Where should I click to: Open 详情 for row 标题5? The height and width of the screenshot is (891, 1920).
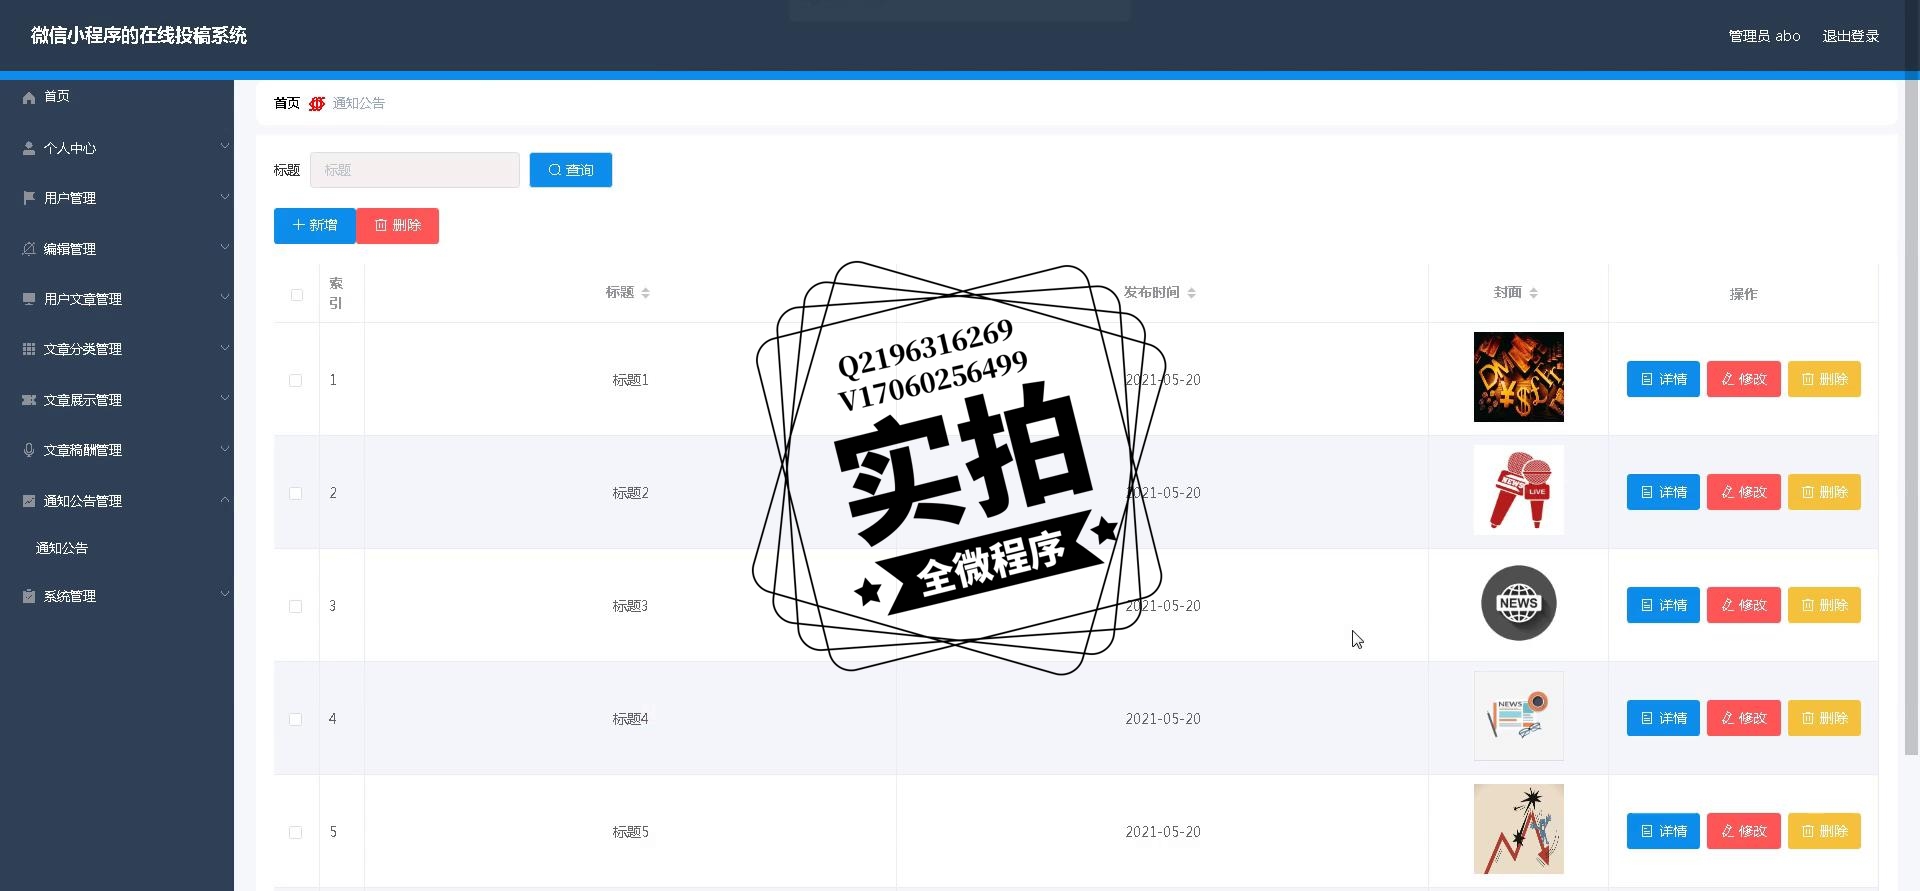coord(1663,831)
